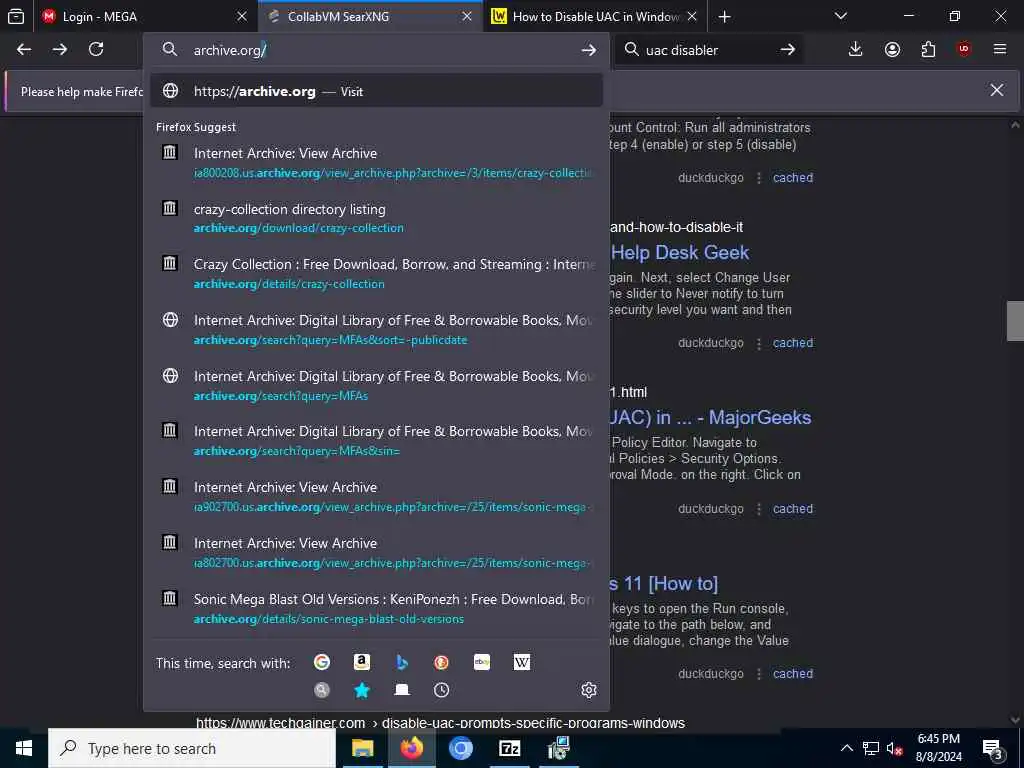Dismiss the 'Please help make Firefox' notification bar
The image size is (1024, 768).
[997, 90]
